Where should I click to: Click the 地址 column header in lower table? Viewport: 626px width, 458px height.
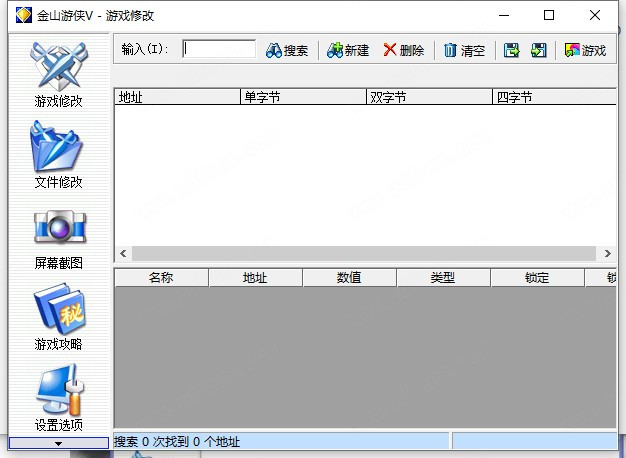coord(256,278)
